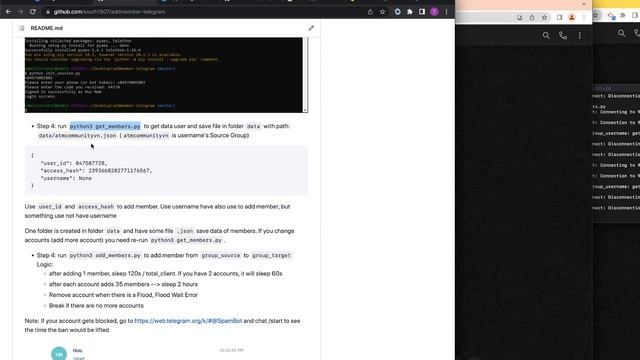Click 'after adding 1 member, sleep 120s' bullet
The width and height of the screenshot is (640, 360).
(x=165, y=273)
